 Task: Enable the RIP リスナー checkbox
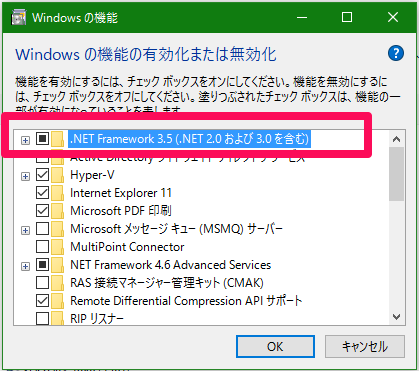[x=42, y=318]
